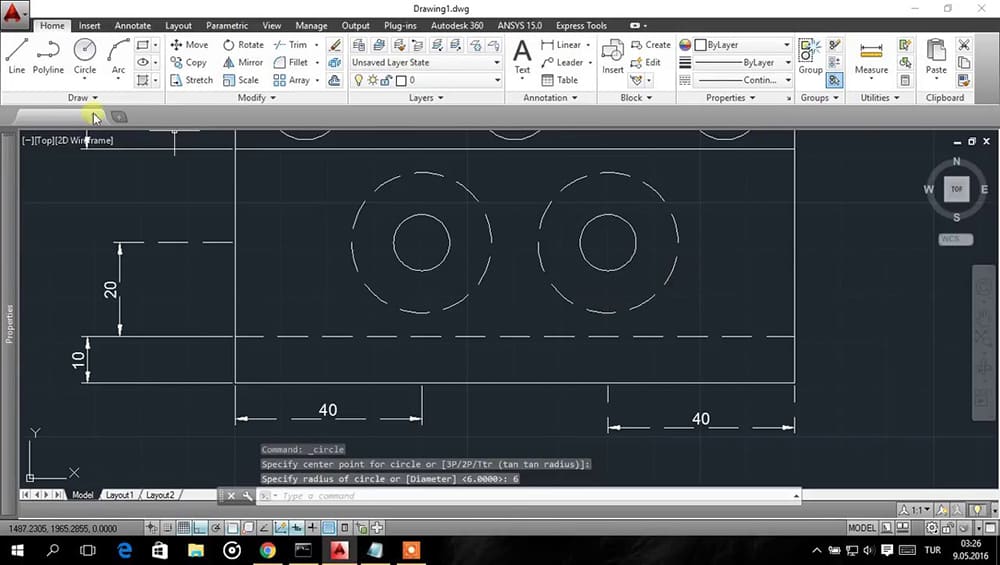Viewport: 1000px width, 565px height.
Task: Switch to the Parametric tab
Action: 226,26
